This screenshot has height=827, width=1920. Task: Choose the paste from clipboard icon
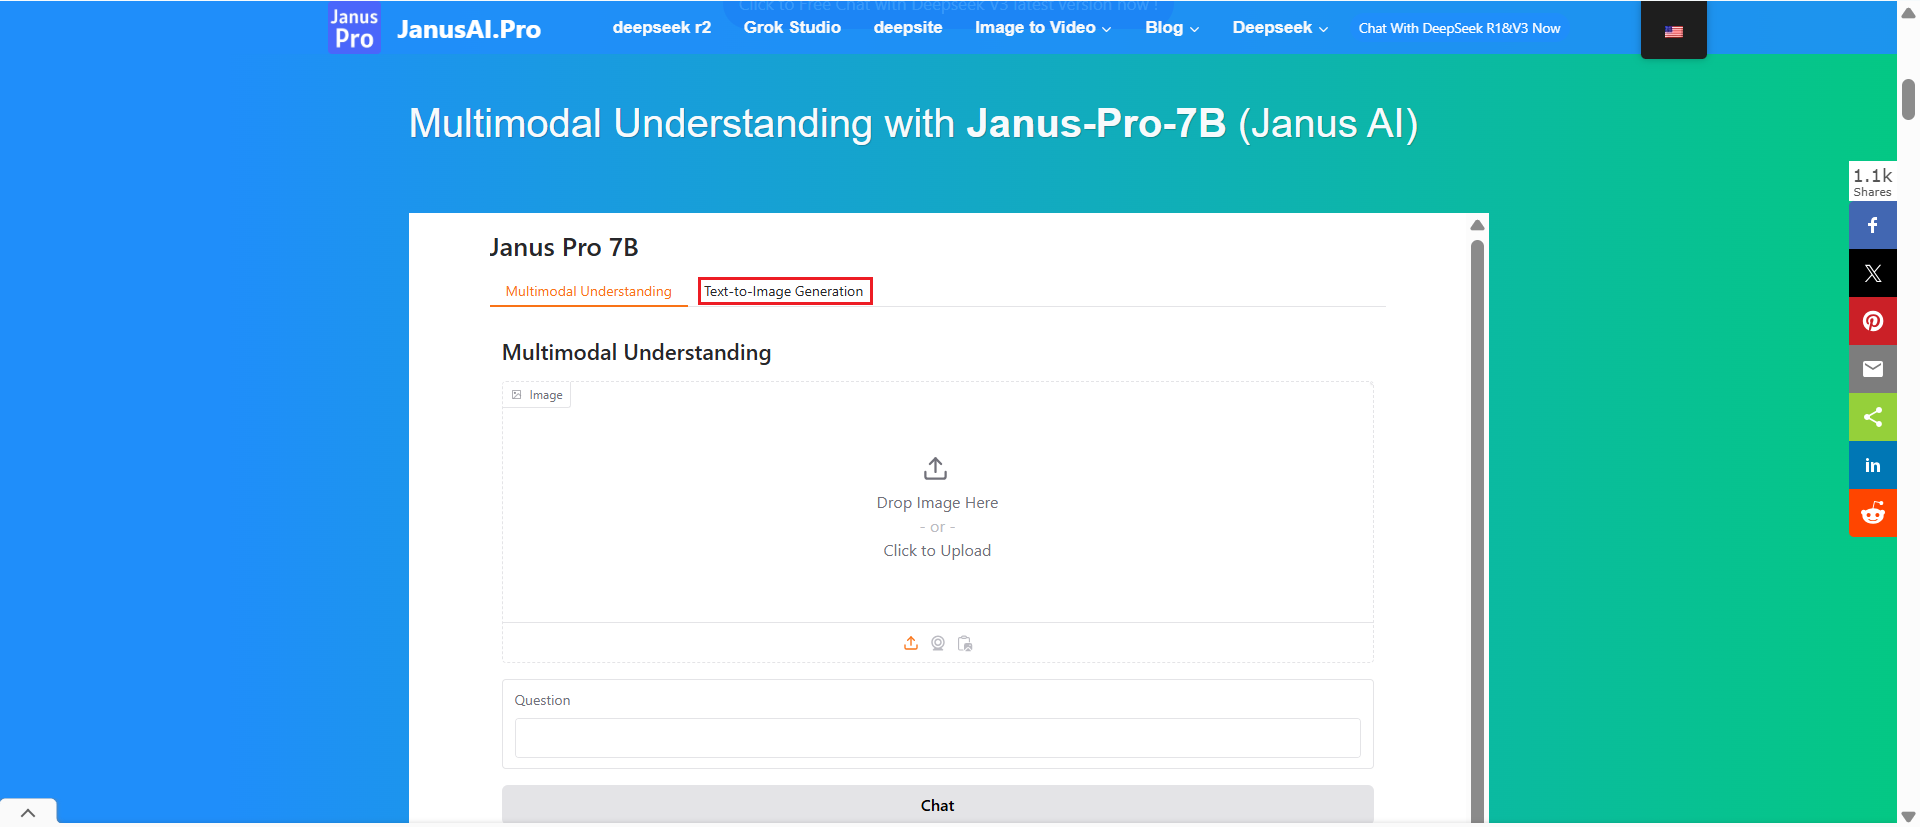[965, 643]
